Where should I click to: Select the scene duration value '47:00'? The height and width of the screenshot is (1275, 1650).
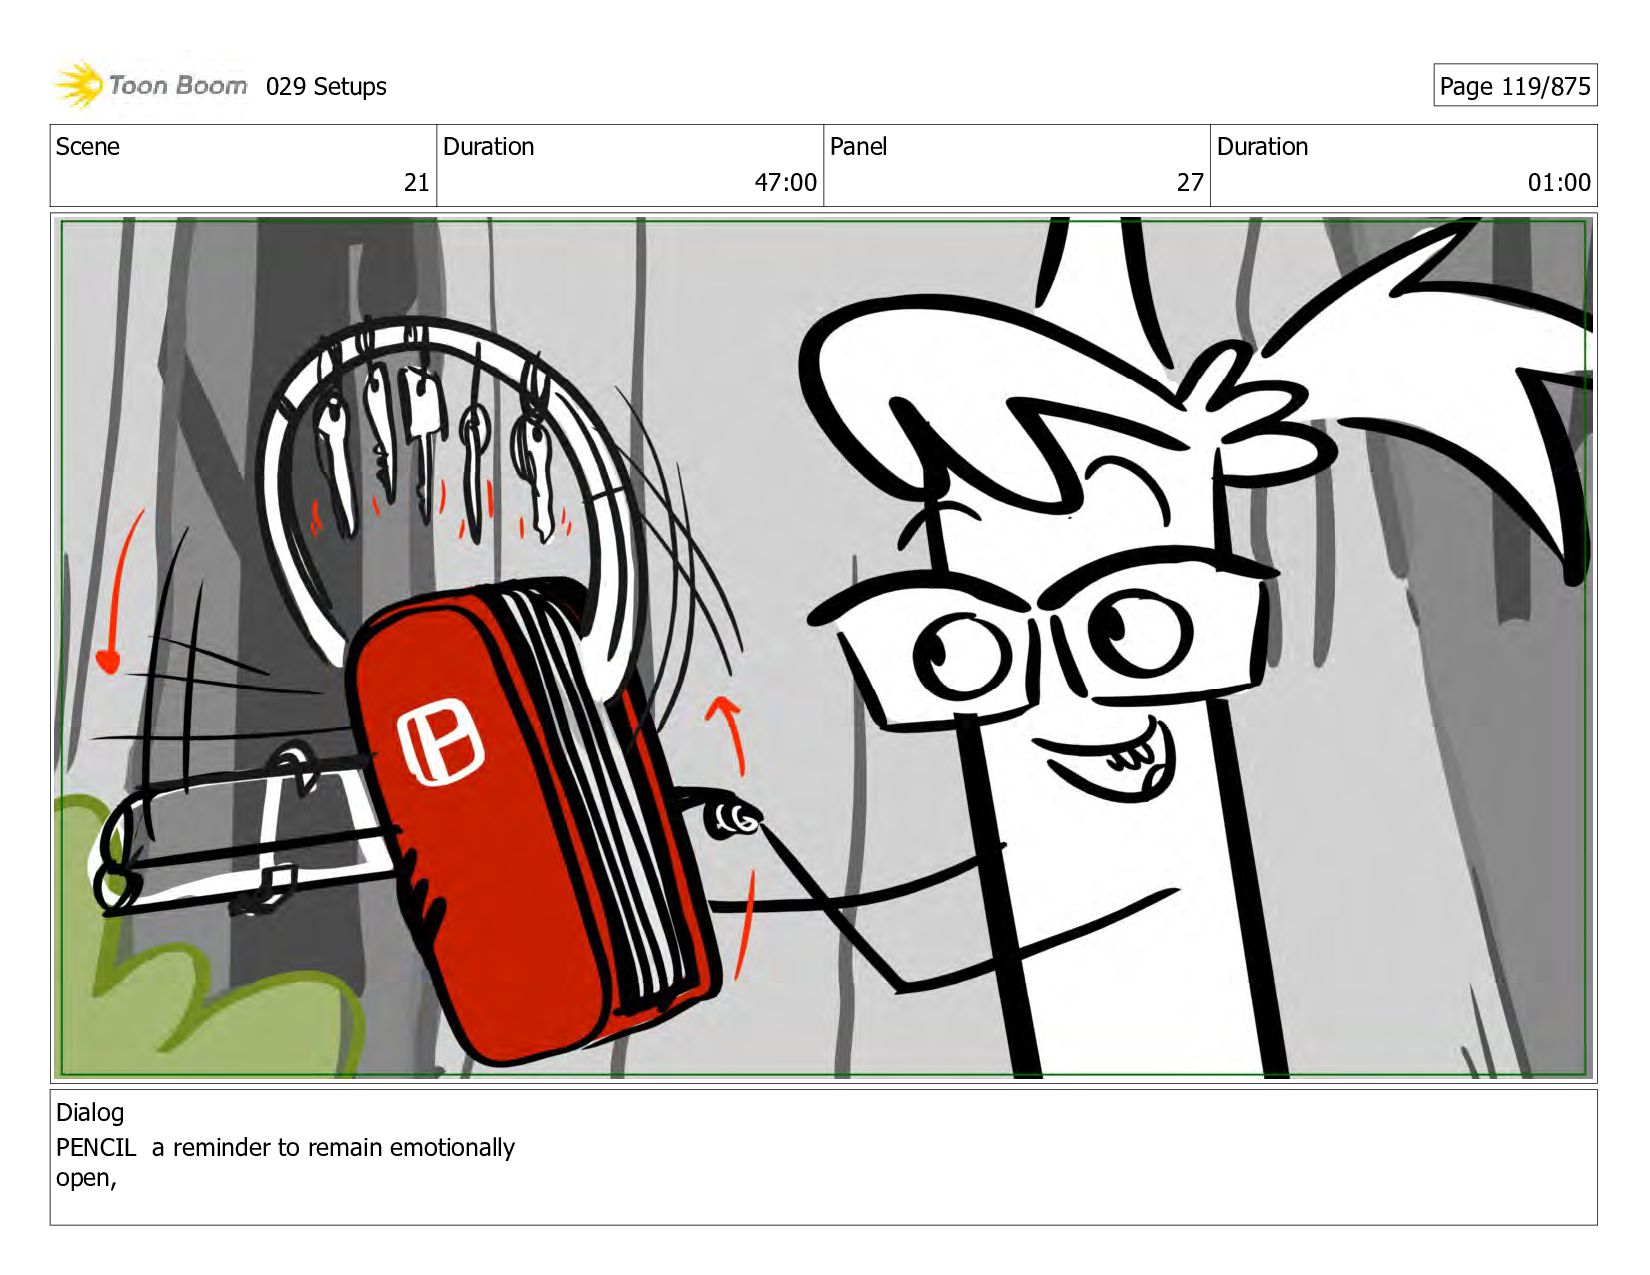coord(785,182)
